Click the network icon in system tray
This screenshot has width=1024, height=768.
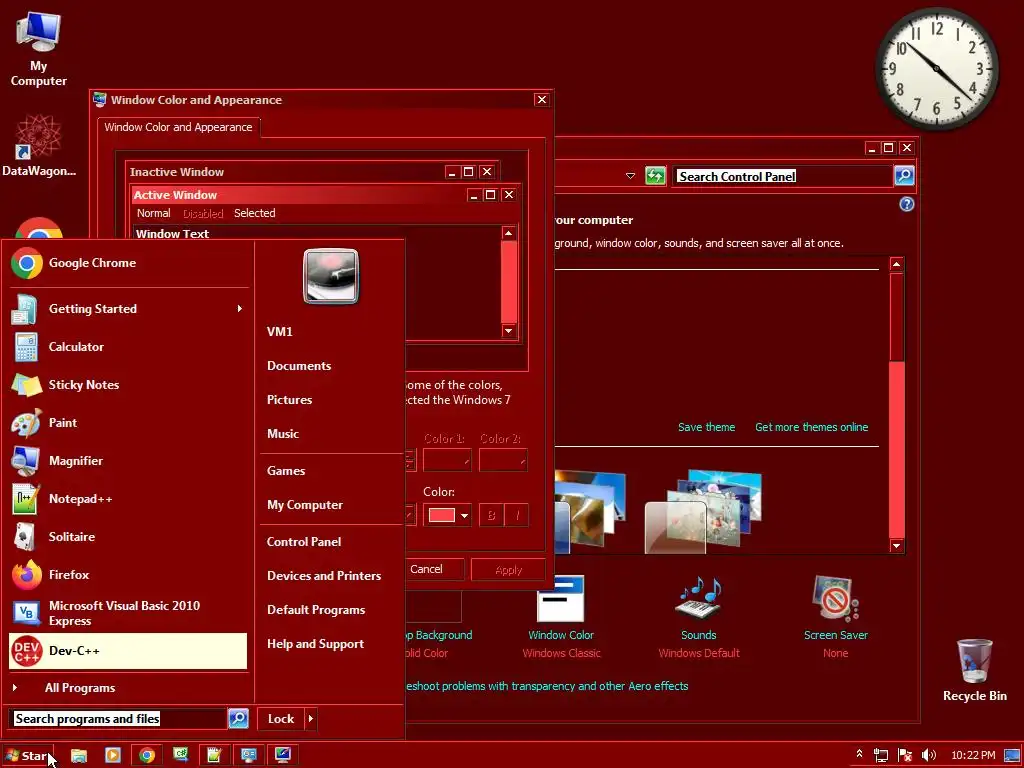881,756
